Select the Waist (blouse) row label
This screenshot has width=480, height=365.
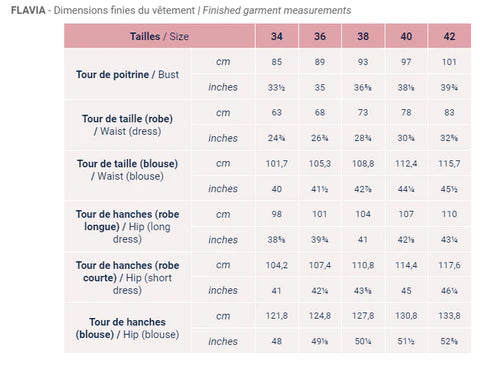127,170
